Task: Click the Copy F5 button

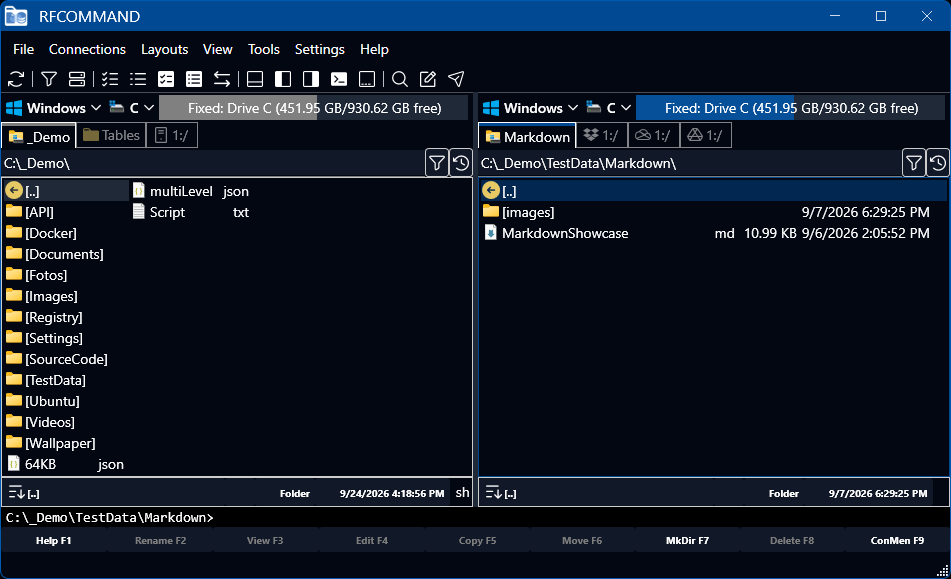Action: pos(477,540)
